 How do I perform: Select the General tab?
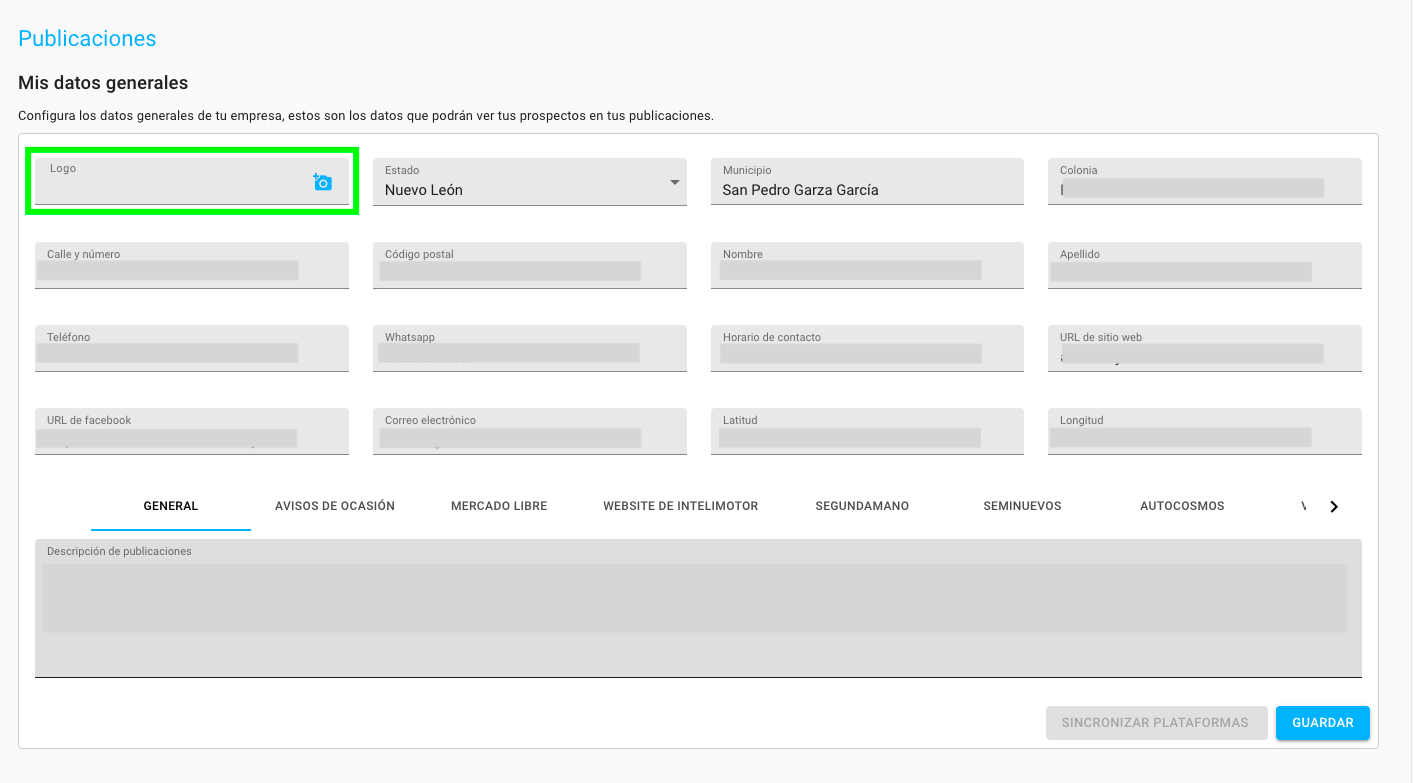coord(171,506)
